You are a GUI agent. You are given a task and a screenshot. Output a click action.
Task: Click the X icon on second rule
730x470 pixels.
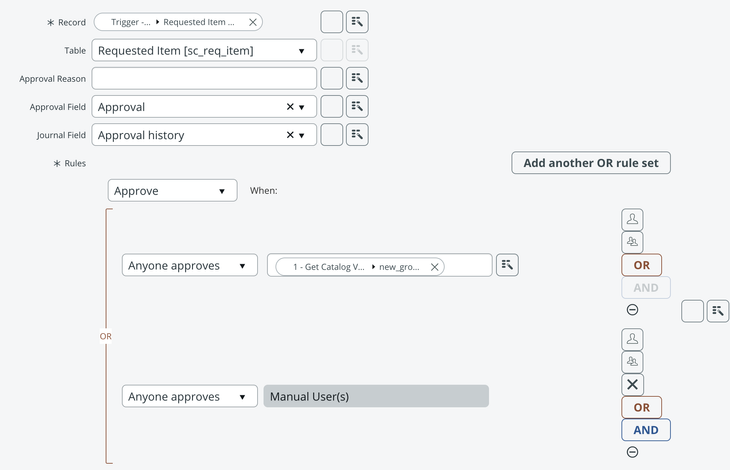click(632, 385)
